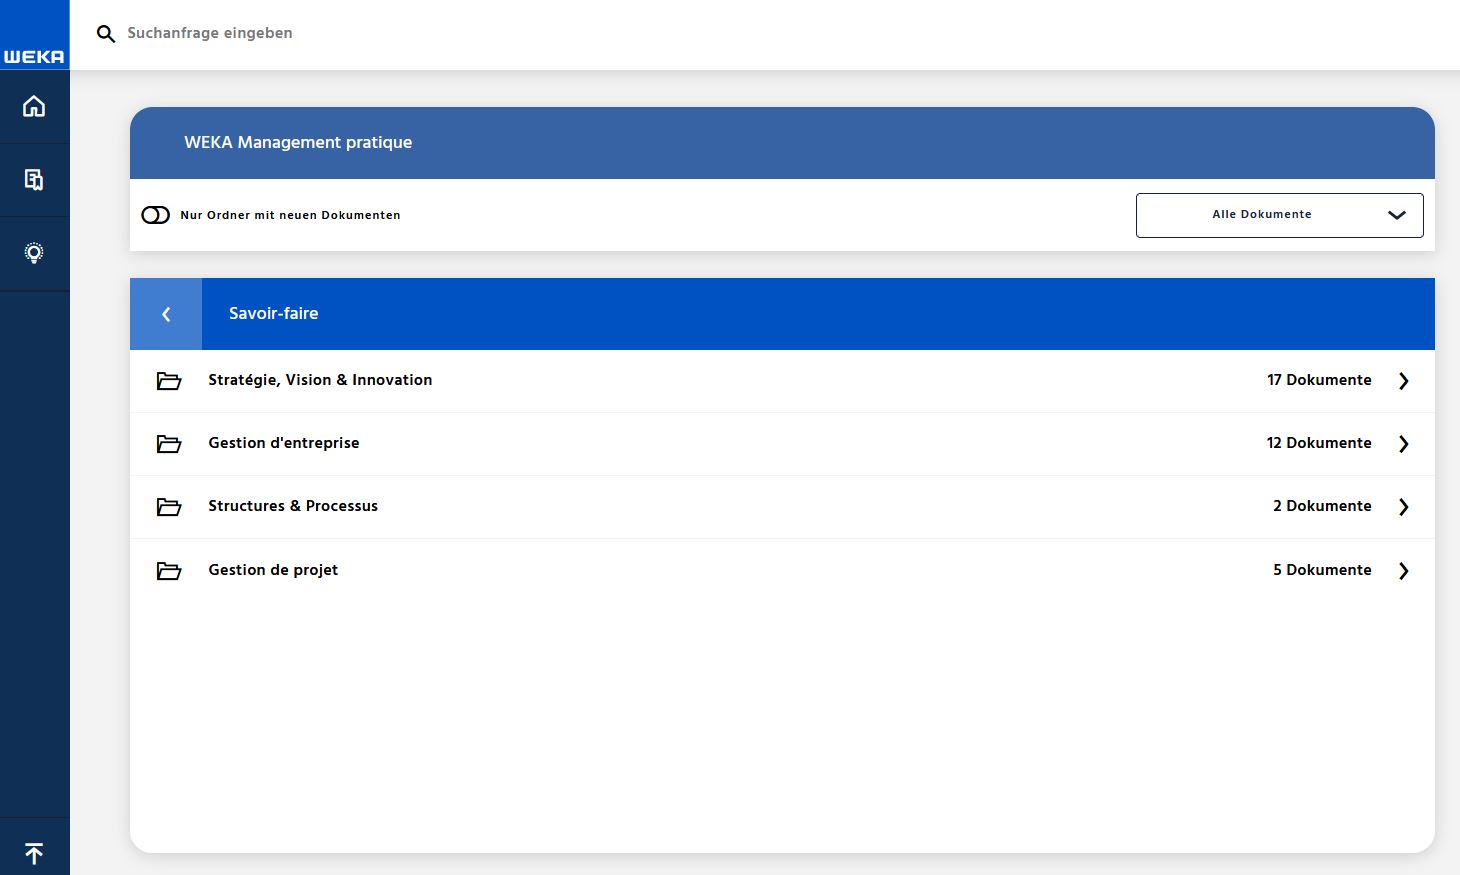Screen dimensions: 1460x875
Task: Expand Gestion d'entreprise using its chevron
Action: pyautogui.click(x=1403, y=444)
